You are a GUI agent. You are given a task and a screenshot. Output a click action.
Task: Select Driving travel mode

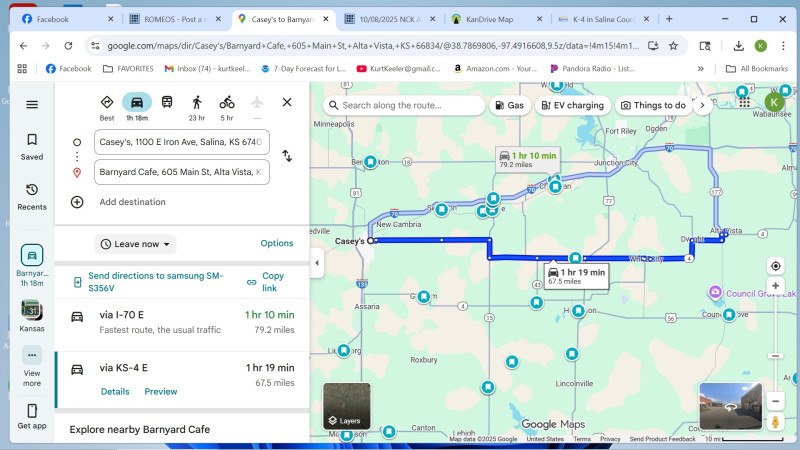pyautogui.click(x=137, y=107)
